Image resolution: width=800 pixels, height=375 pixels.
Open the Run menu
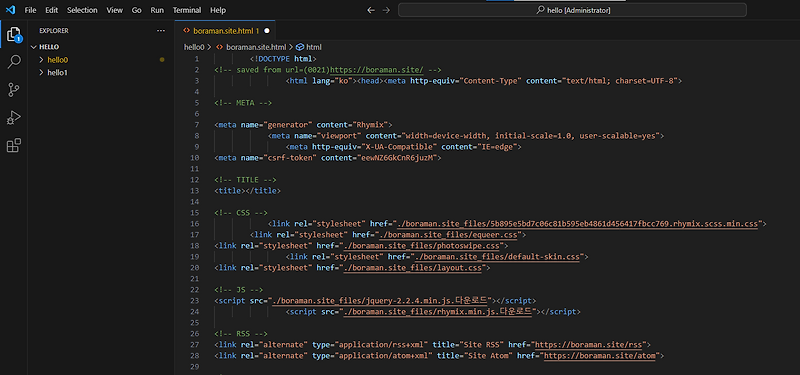157,10
